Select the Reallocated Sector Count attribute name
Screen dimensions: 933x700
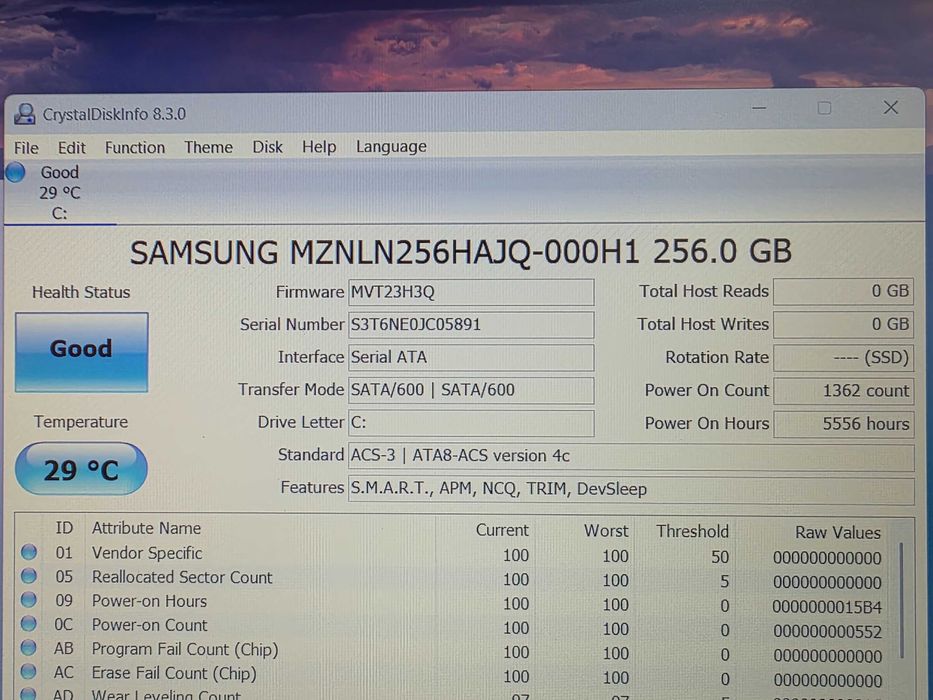[182, 577]
